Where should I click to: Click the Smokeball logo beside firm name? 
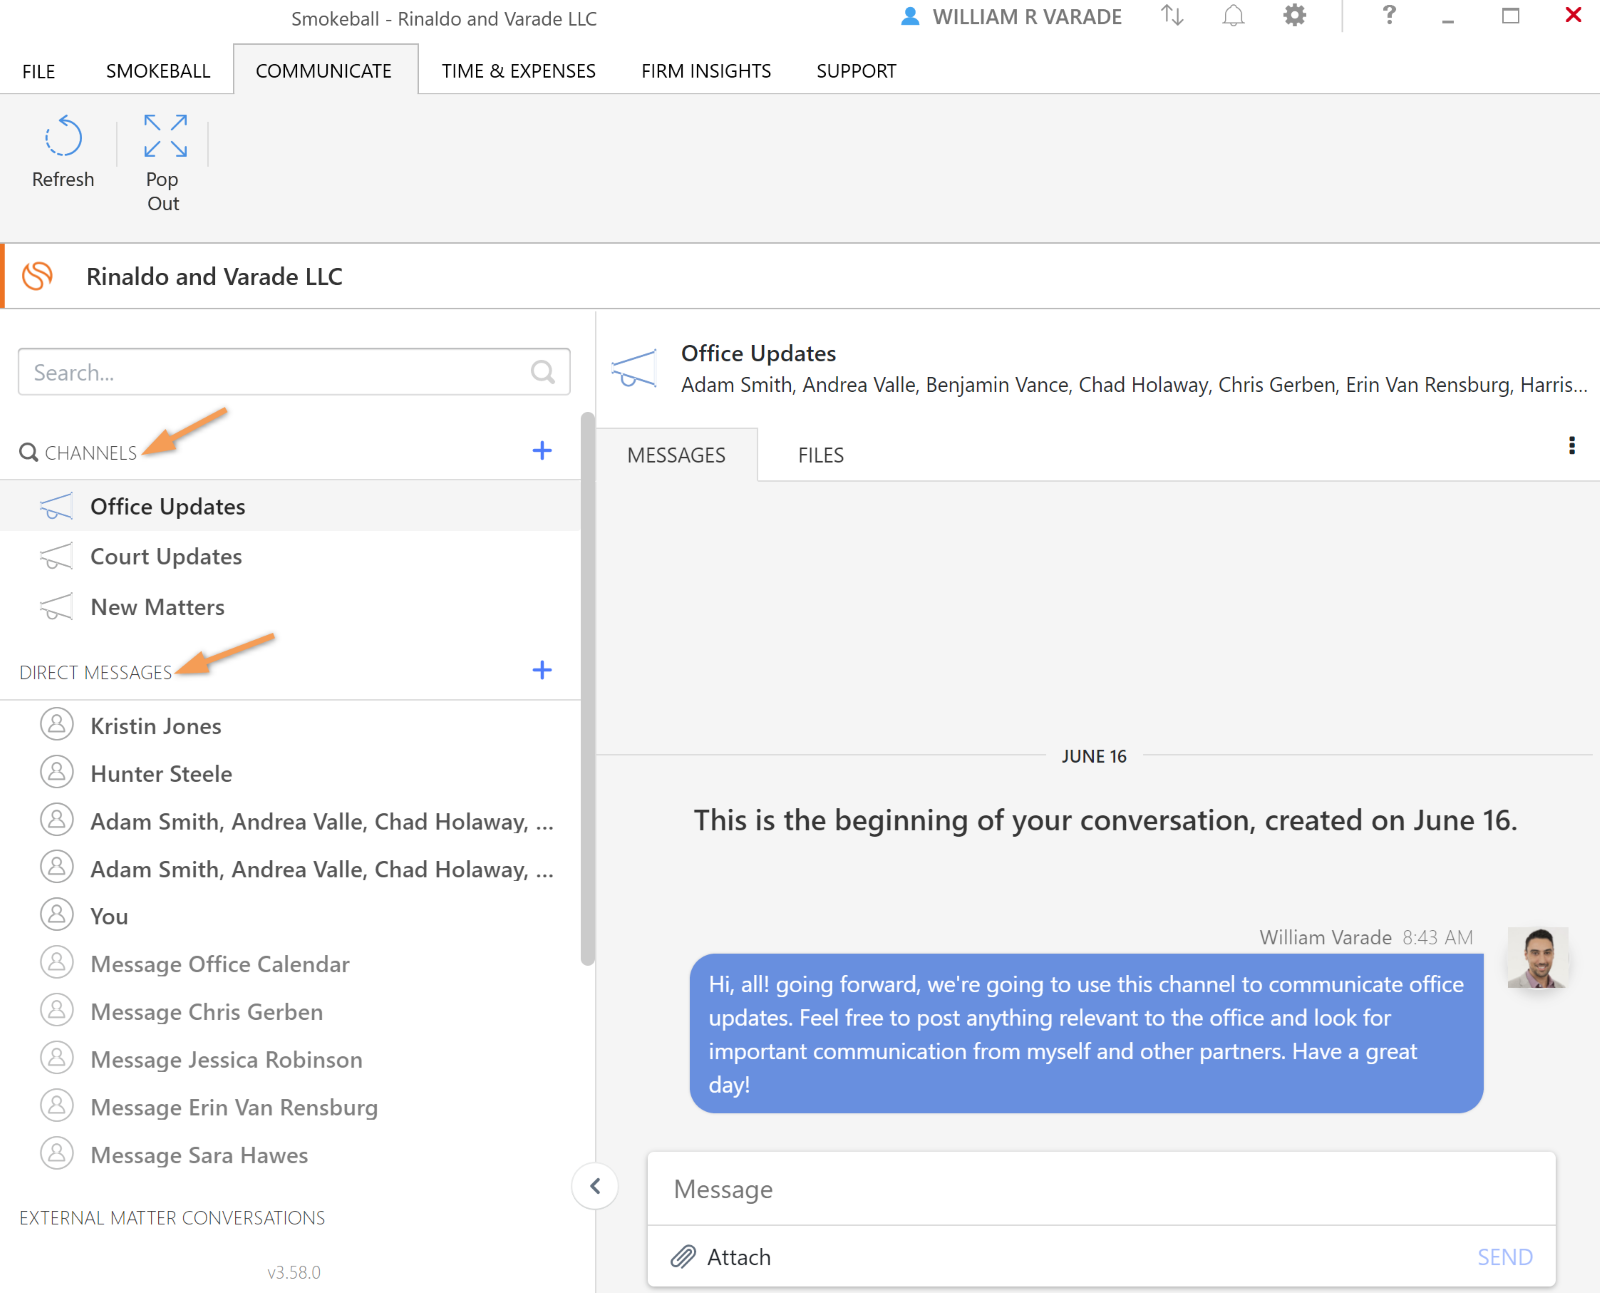[38, 276]
